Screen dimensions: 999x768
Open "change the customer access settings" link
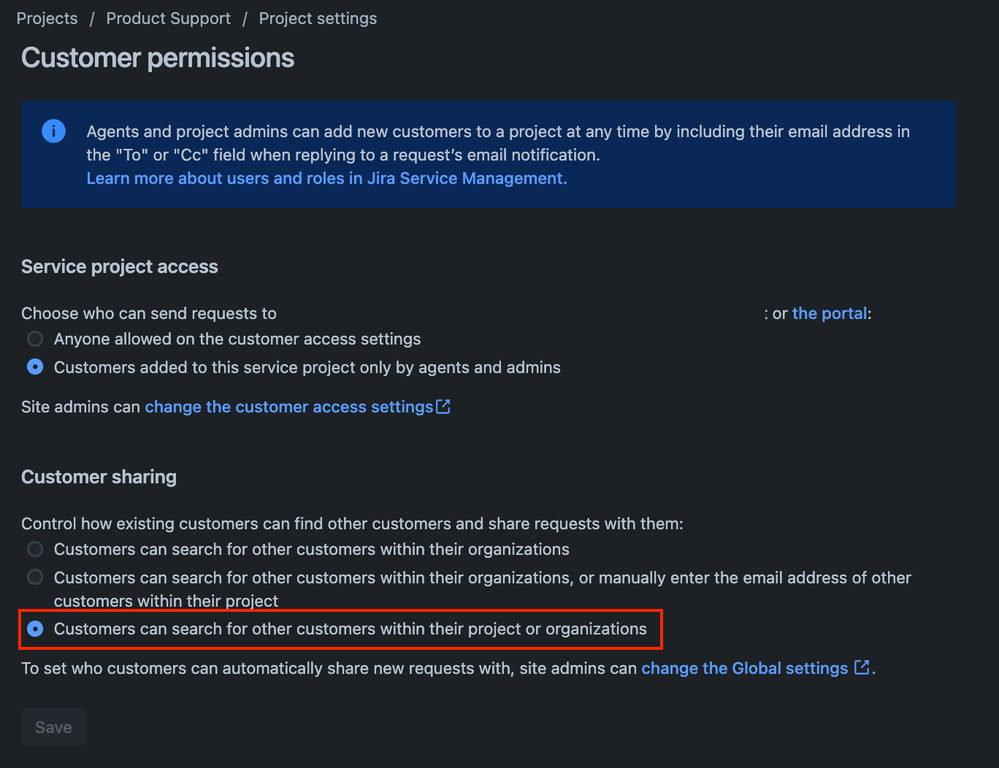click(289, 407)
